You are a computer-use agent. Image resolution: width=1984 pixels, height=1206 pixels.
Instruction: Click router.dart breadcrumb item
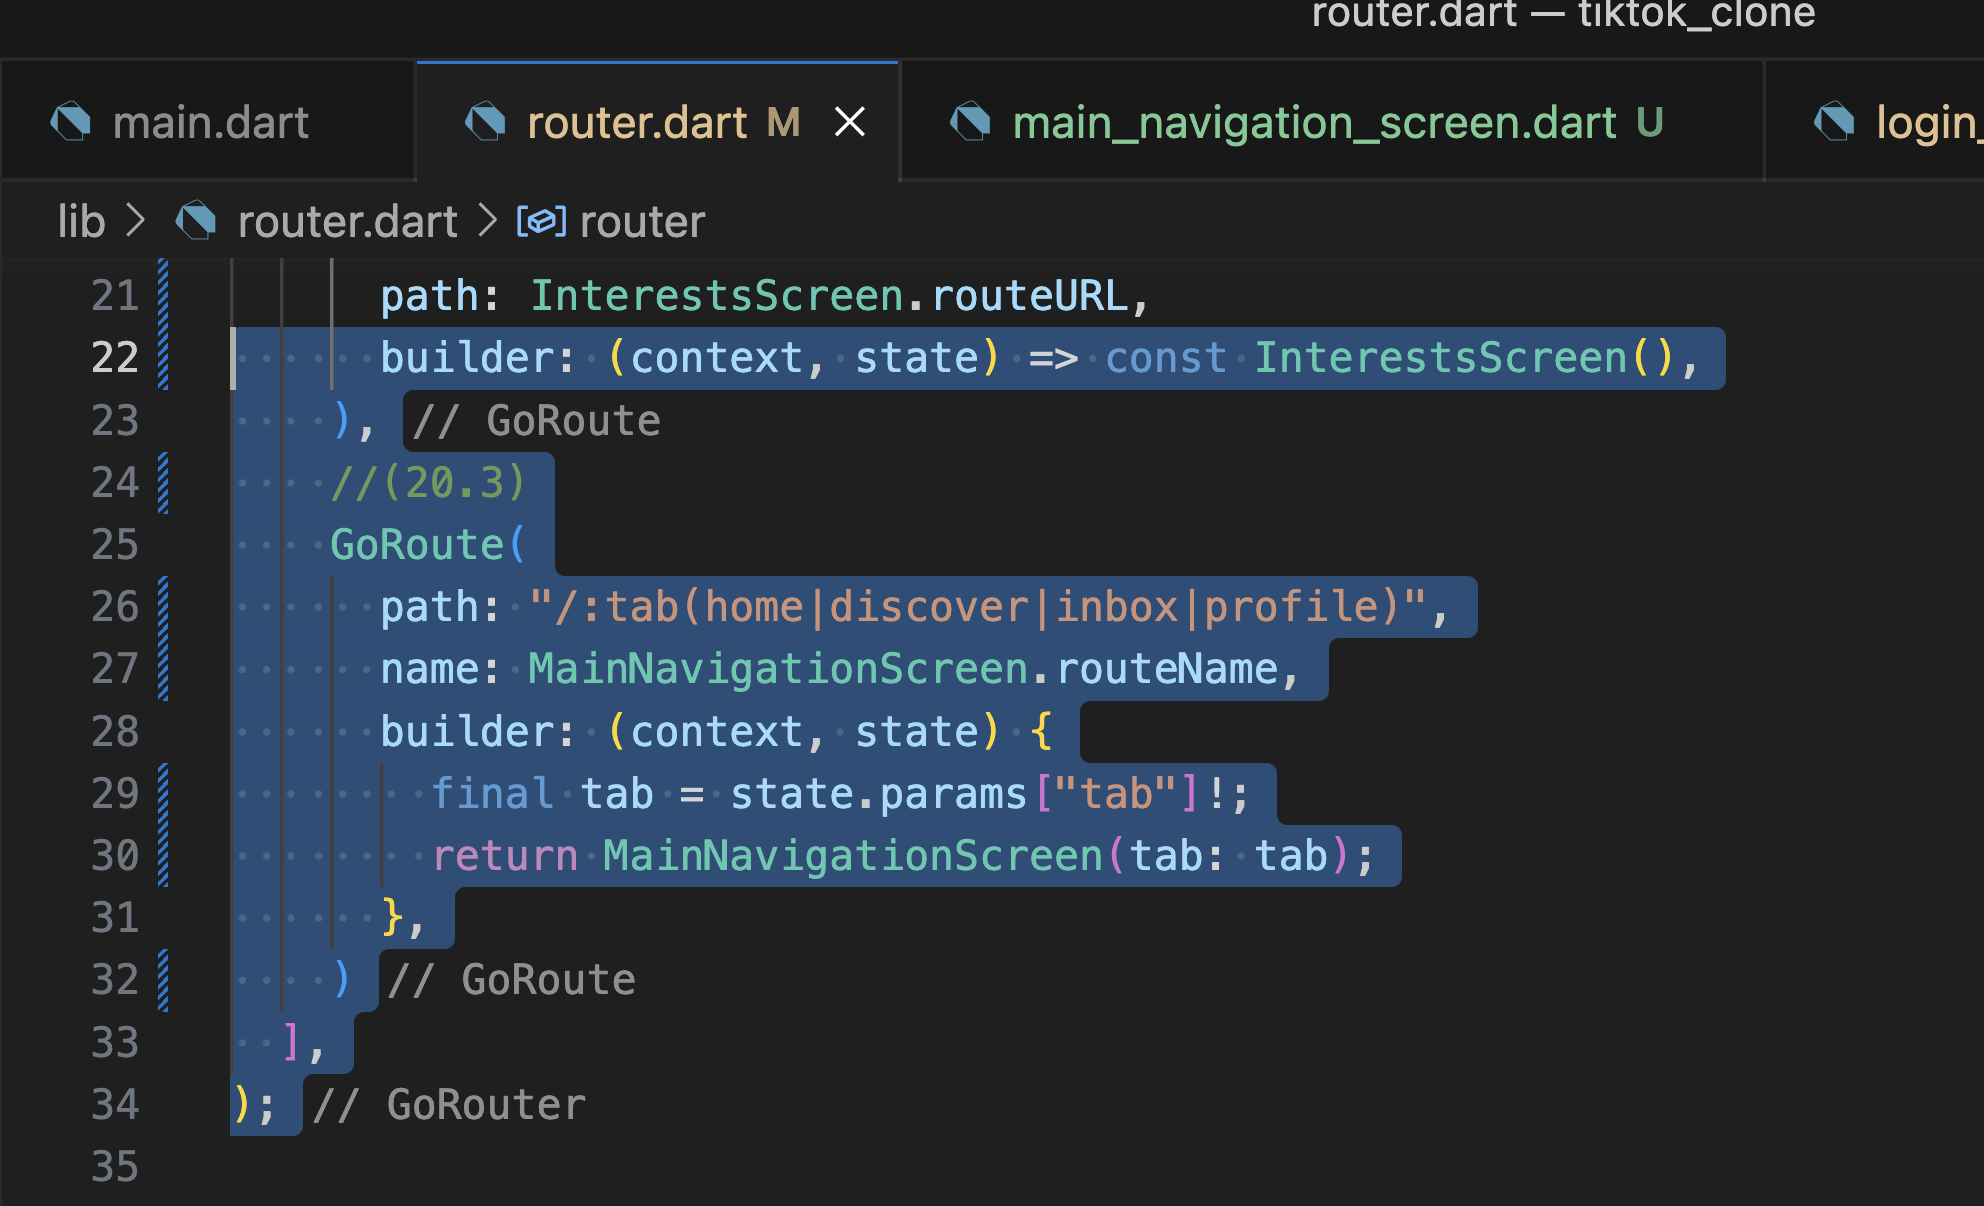347,221
